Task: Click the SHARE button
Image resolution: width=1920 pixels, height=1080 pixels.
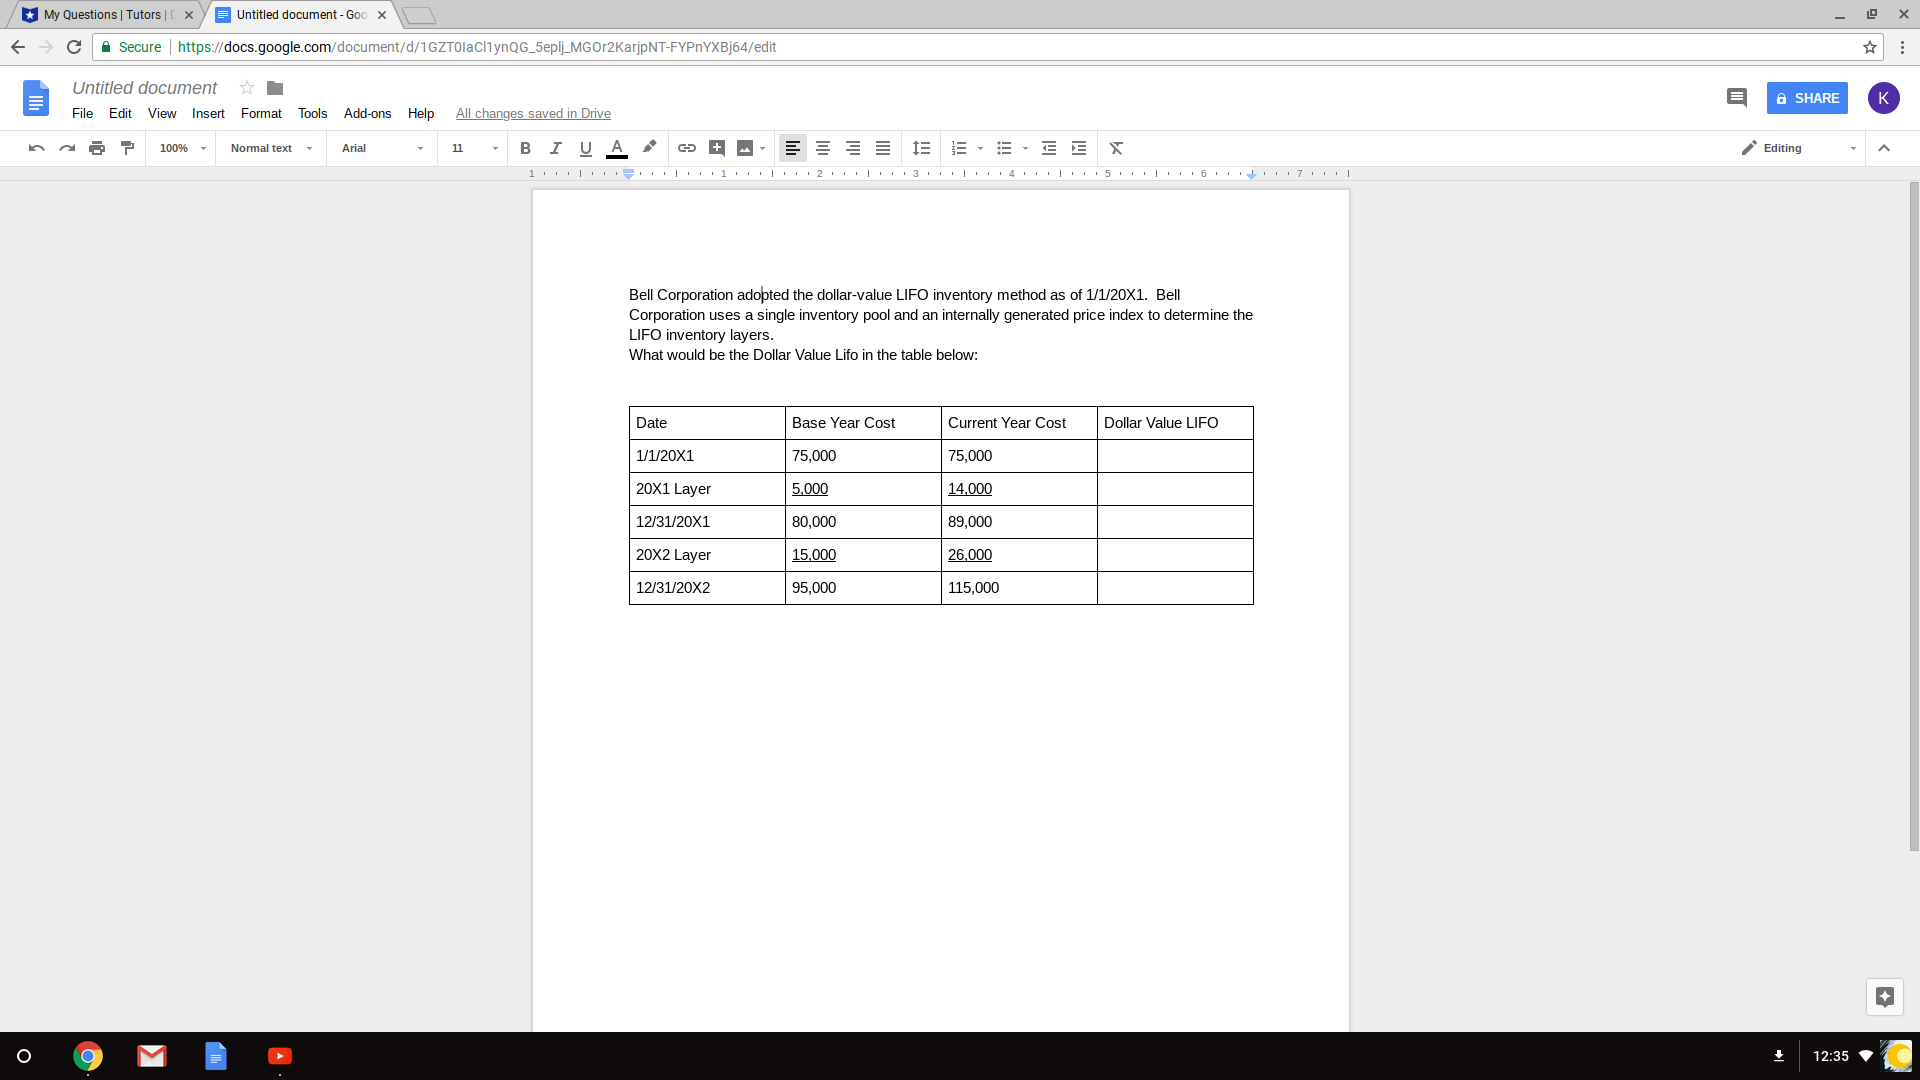Action: (1807, 98)
